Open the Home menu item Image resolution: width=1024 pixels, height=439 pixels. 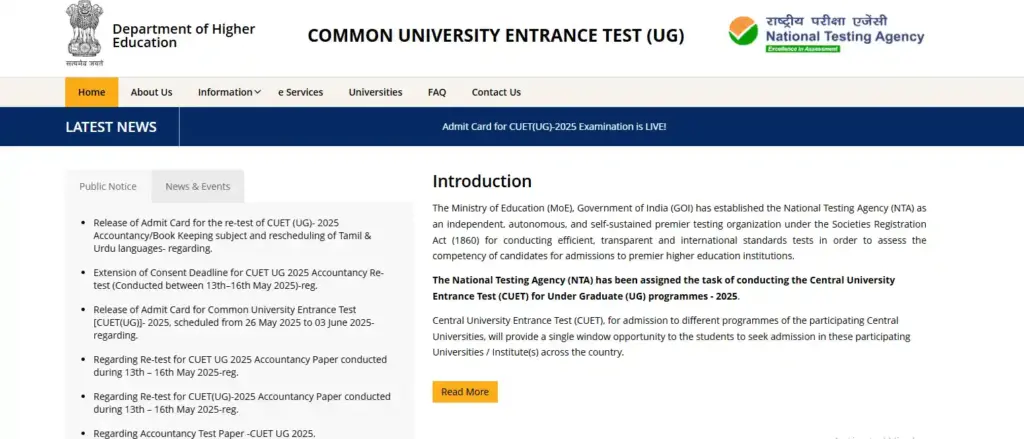click(91, 92)
